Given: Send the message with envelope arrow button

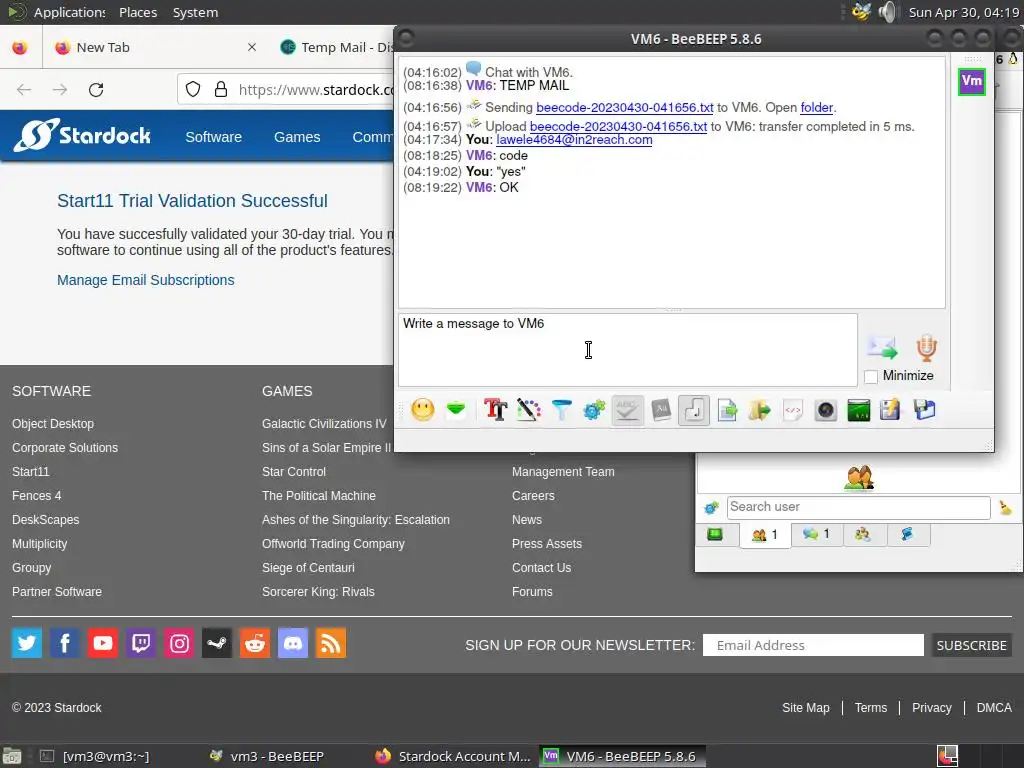Looking at the screenshot, I should [x=882, y=348].
